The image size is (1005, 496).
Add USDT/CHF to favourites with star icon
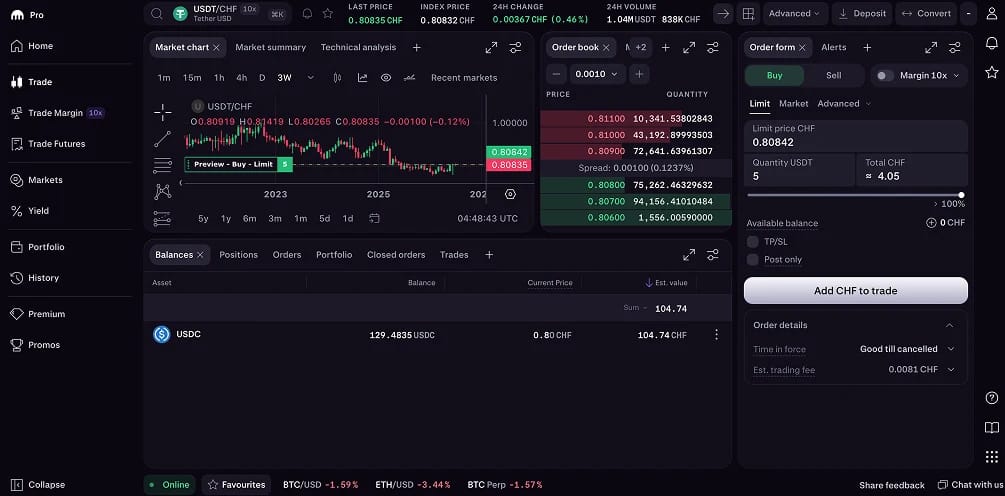328,13
